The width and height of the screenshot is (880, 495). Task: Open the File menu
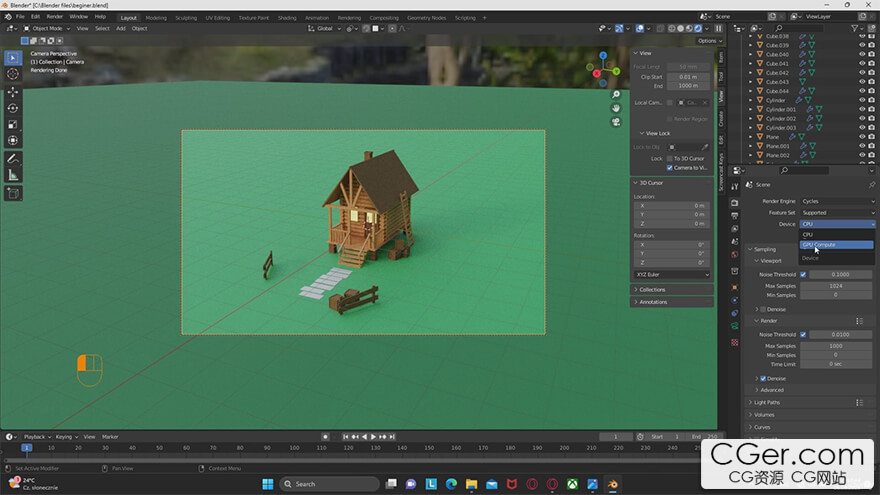click(20, 17)
